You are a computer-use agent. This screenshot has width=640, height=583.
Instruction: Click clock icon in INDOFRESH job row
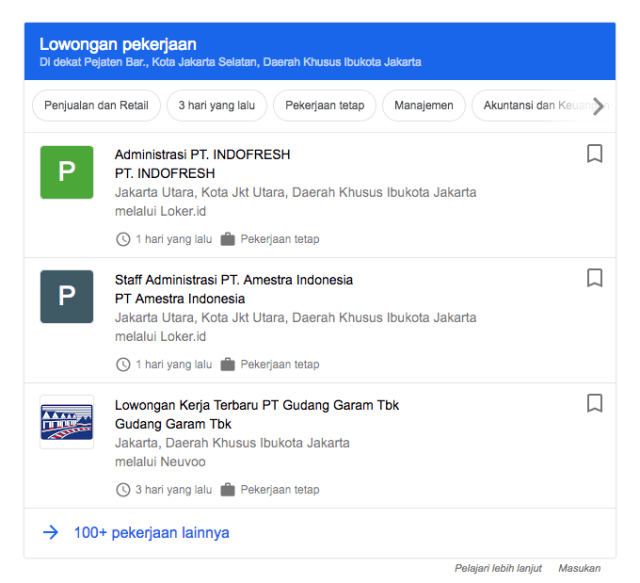click(x=123, y=239)
